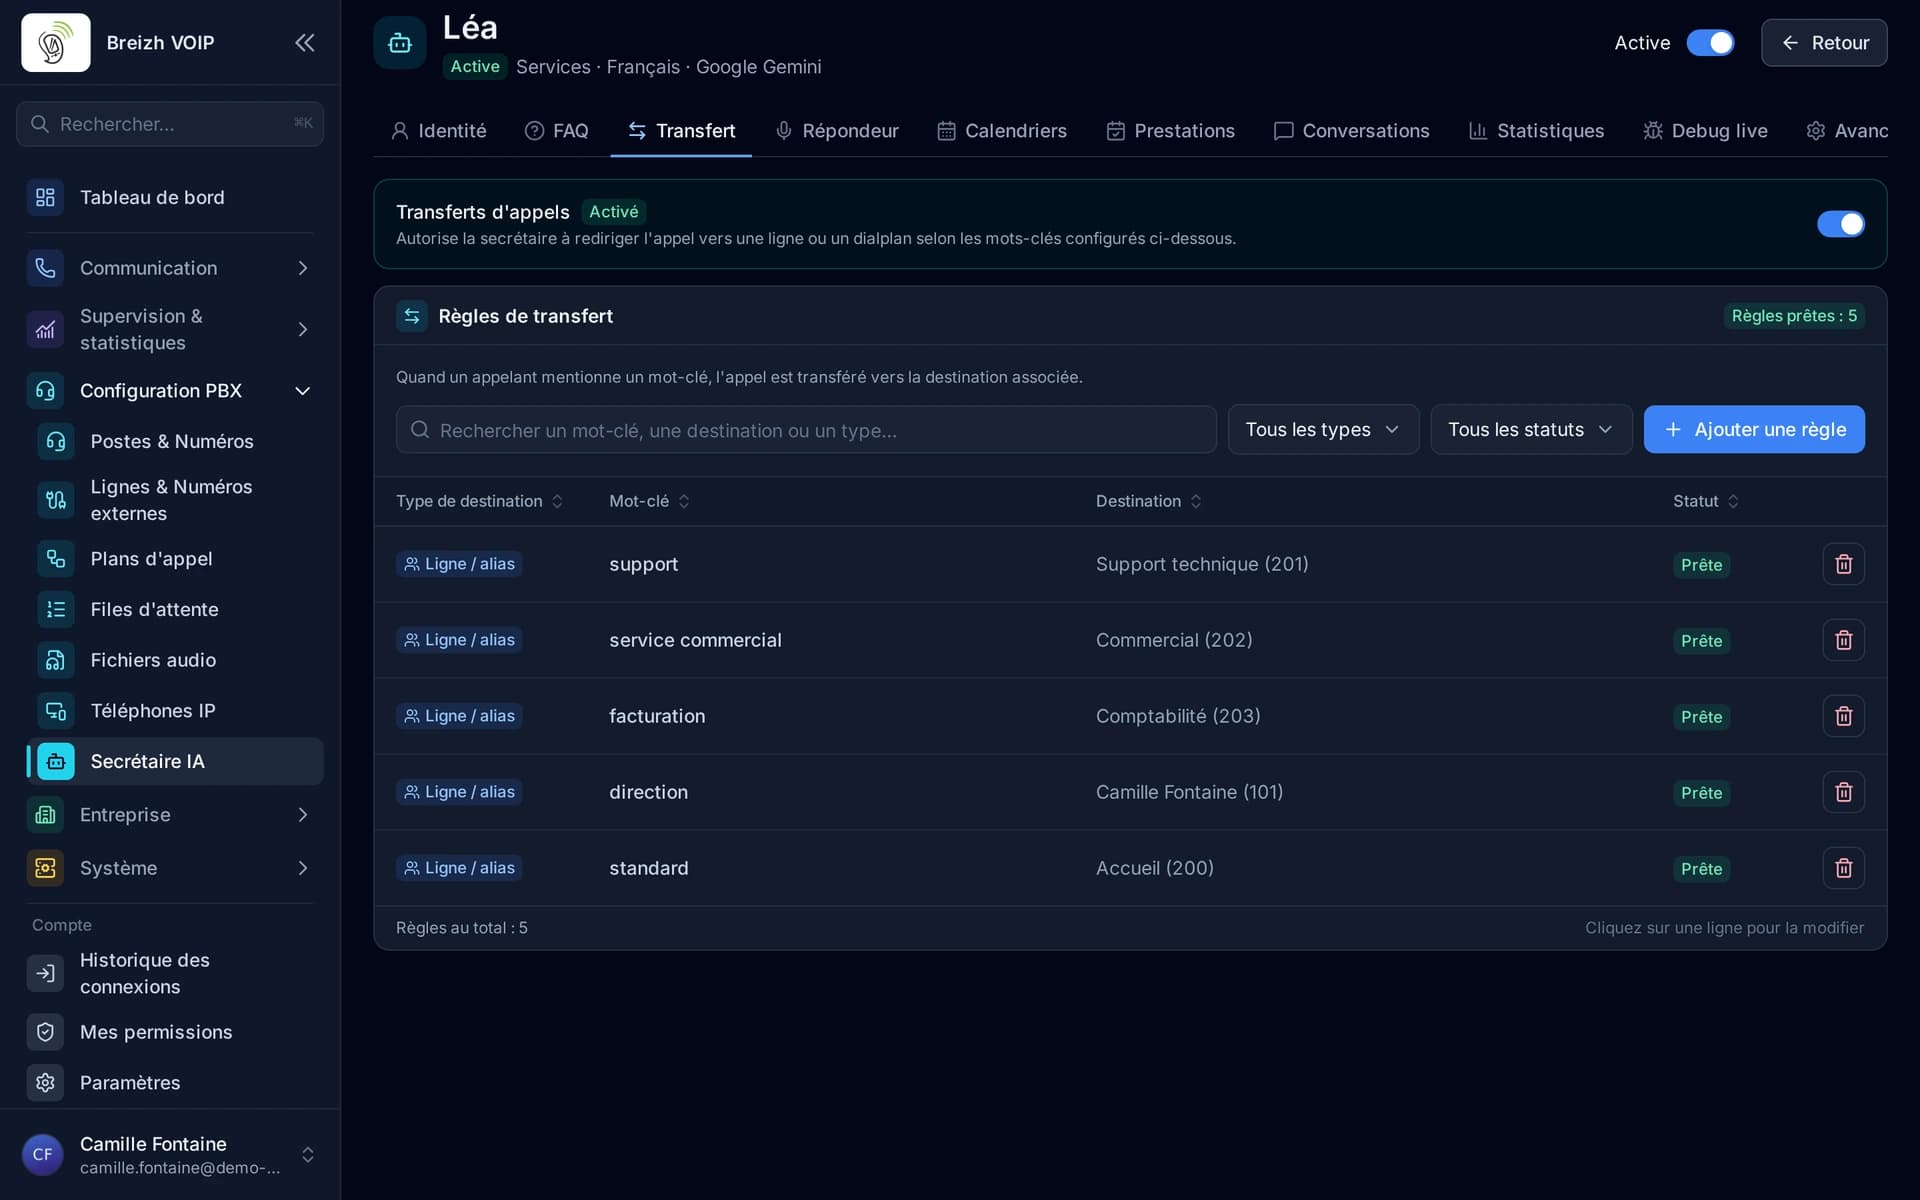This screenshot has height=1200, width=1920.
Task: Delete the direction transfer rule
Action: pos(1843,792)
